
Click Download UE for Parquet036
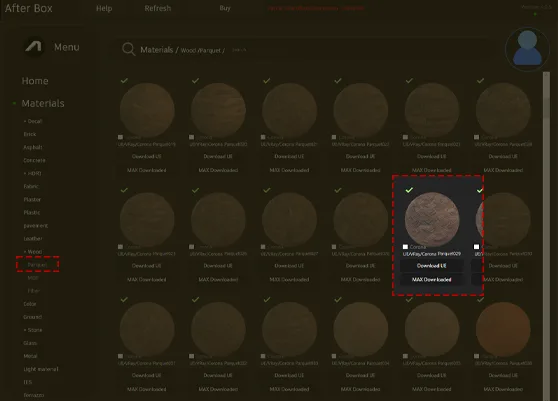pyautogui.click(x=503, y=375)
